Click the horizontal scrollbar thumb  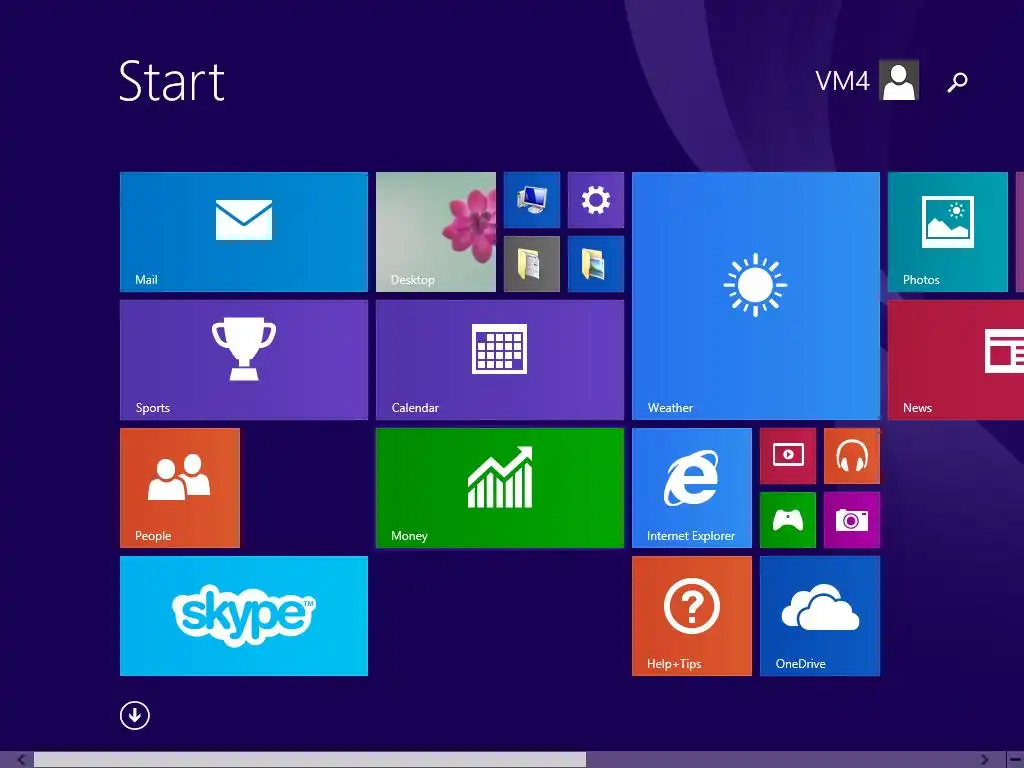click(x=310, y=760)
